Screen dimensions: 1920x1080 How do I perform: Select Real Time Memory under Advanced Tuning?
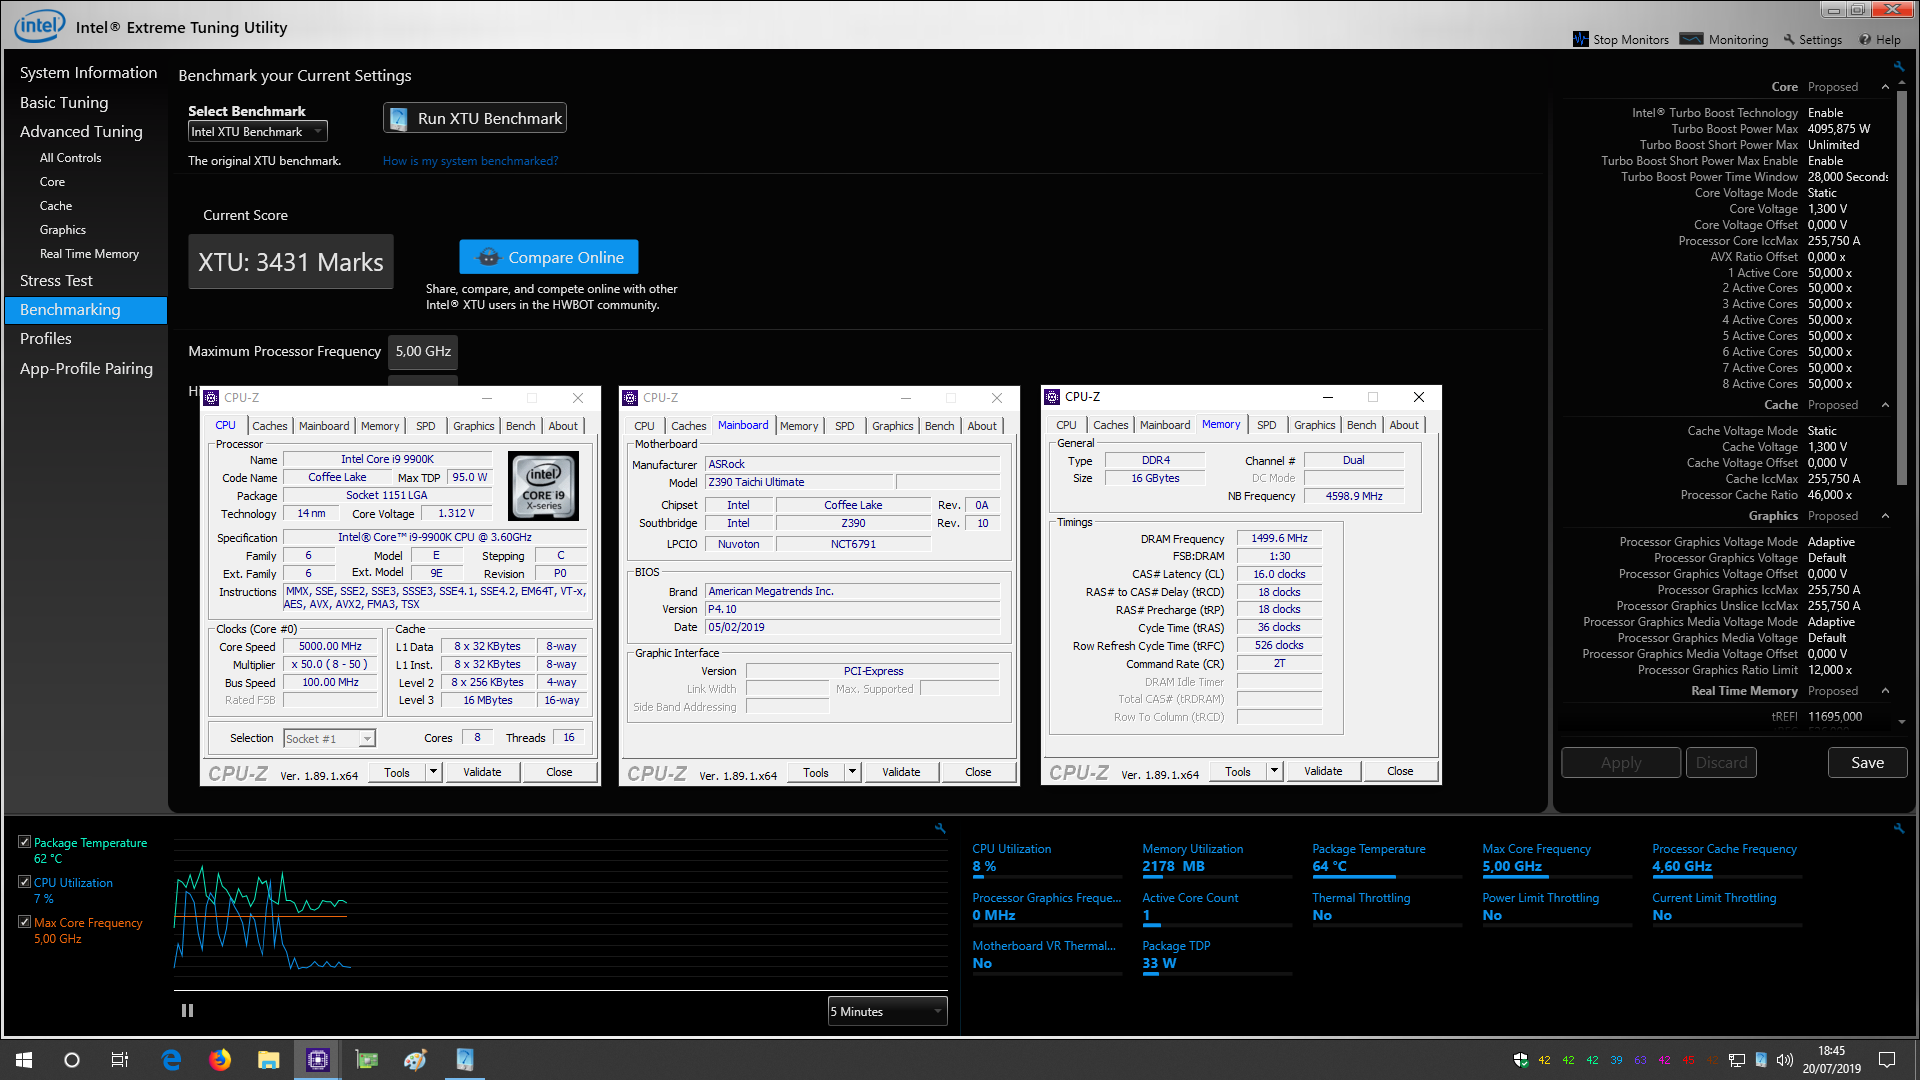click(x=89, y=254)
